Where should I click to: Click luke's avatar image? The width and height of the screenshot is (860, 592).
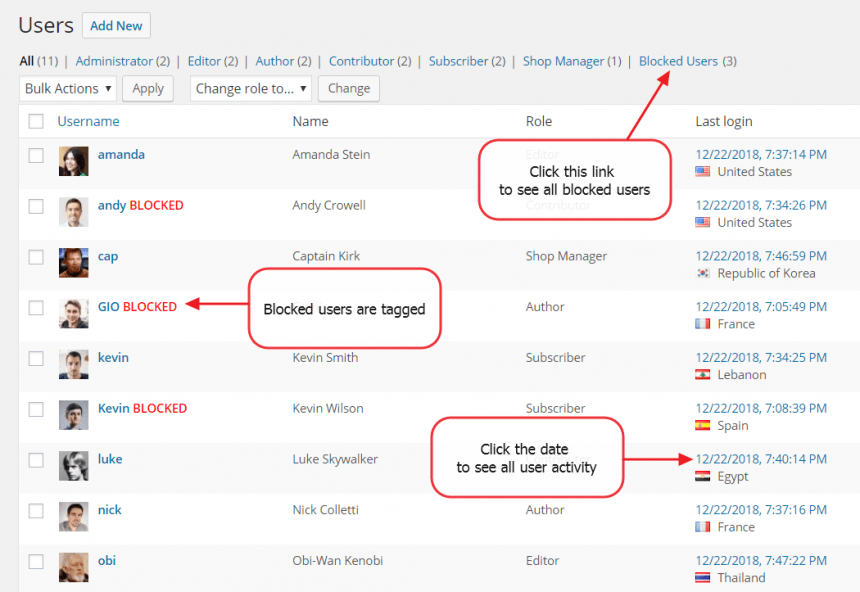[73, 466]
